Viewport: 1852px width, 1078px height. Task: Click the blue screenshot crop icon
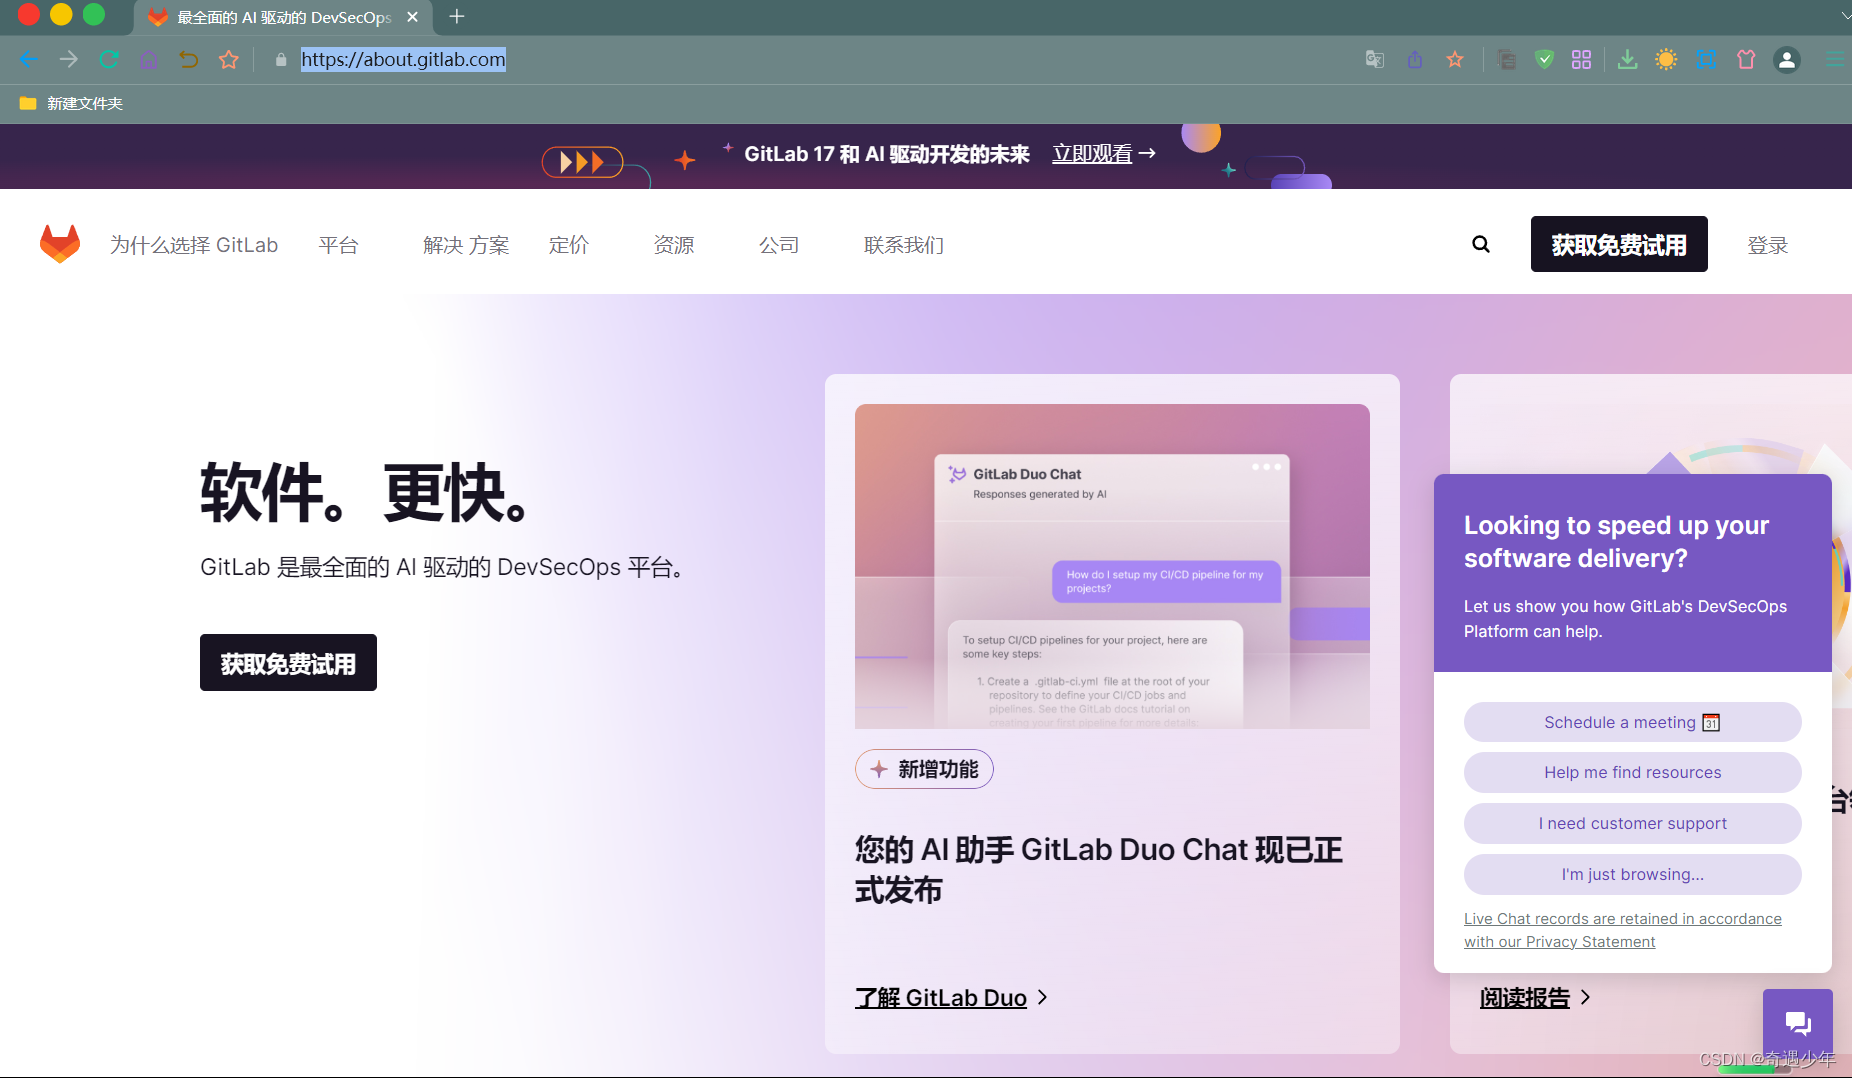click(1706, 59)
